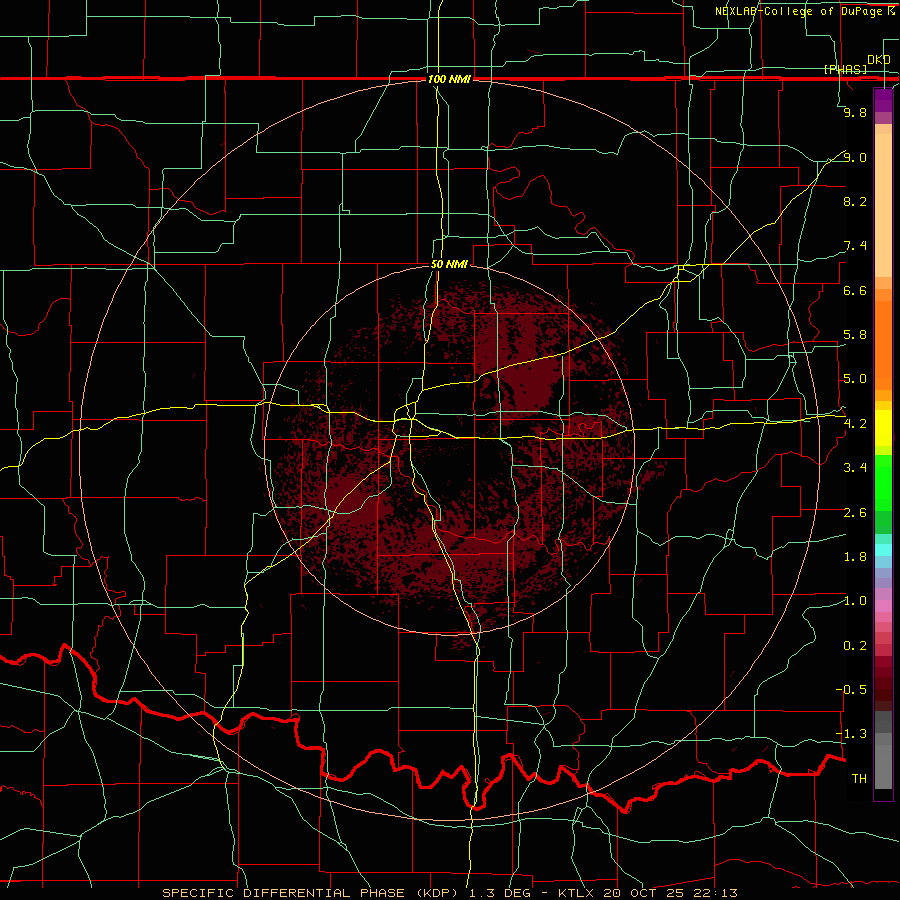Click the cyan segment near 1.8
The width and height of the screenshot is (900, 900).
pyautogui.click(x=883, y=550)
